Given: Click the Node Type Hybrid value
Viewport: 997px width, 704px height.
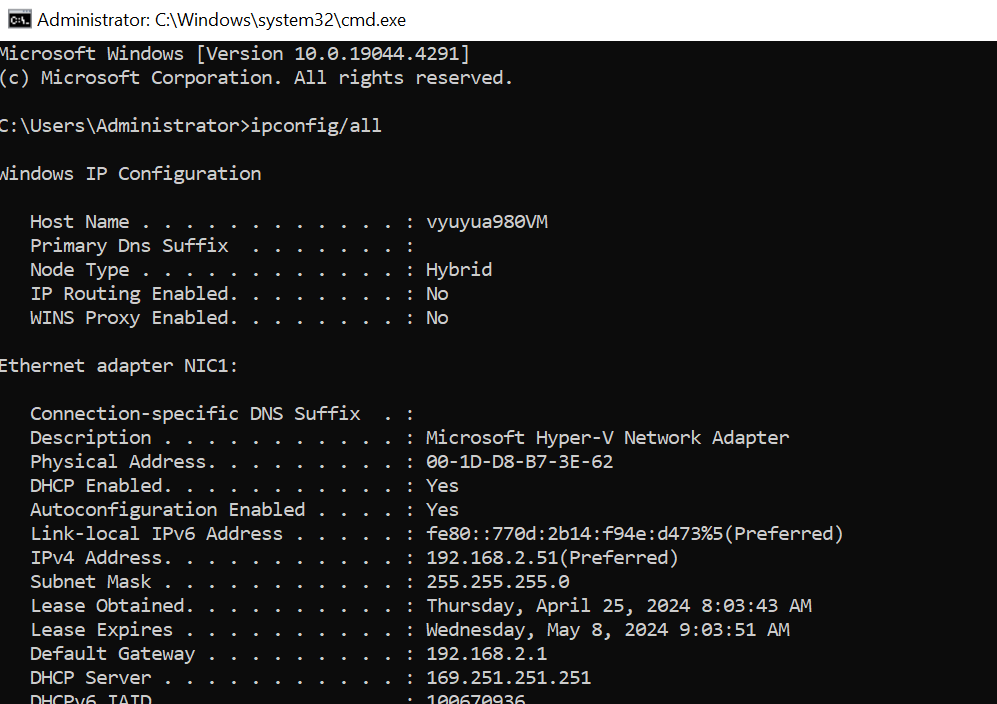Looking at the screenshot, I should pos(458,270).
